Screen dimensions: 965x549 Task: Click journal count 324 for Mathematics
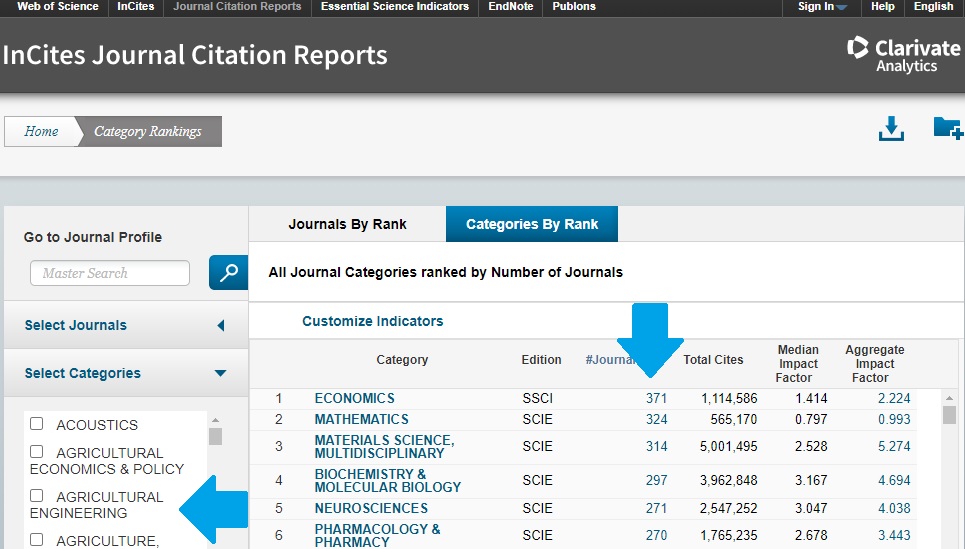(656, 419)
